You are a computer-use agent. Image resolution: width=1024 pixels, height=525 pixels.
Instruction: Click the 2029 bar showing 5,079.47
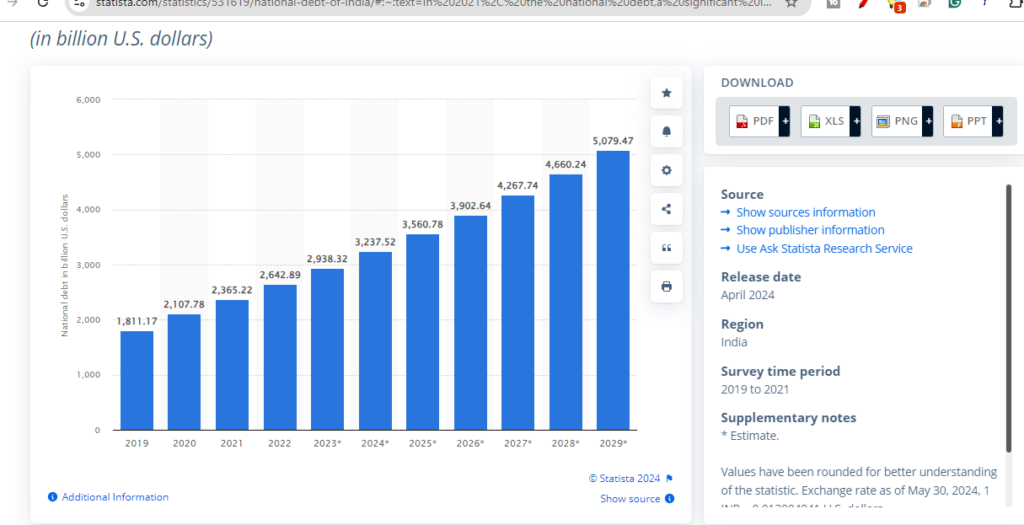(613, 290)
